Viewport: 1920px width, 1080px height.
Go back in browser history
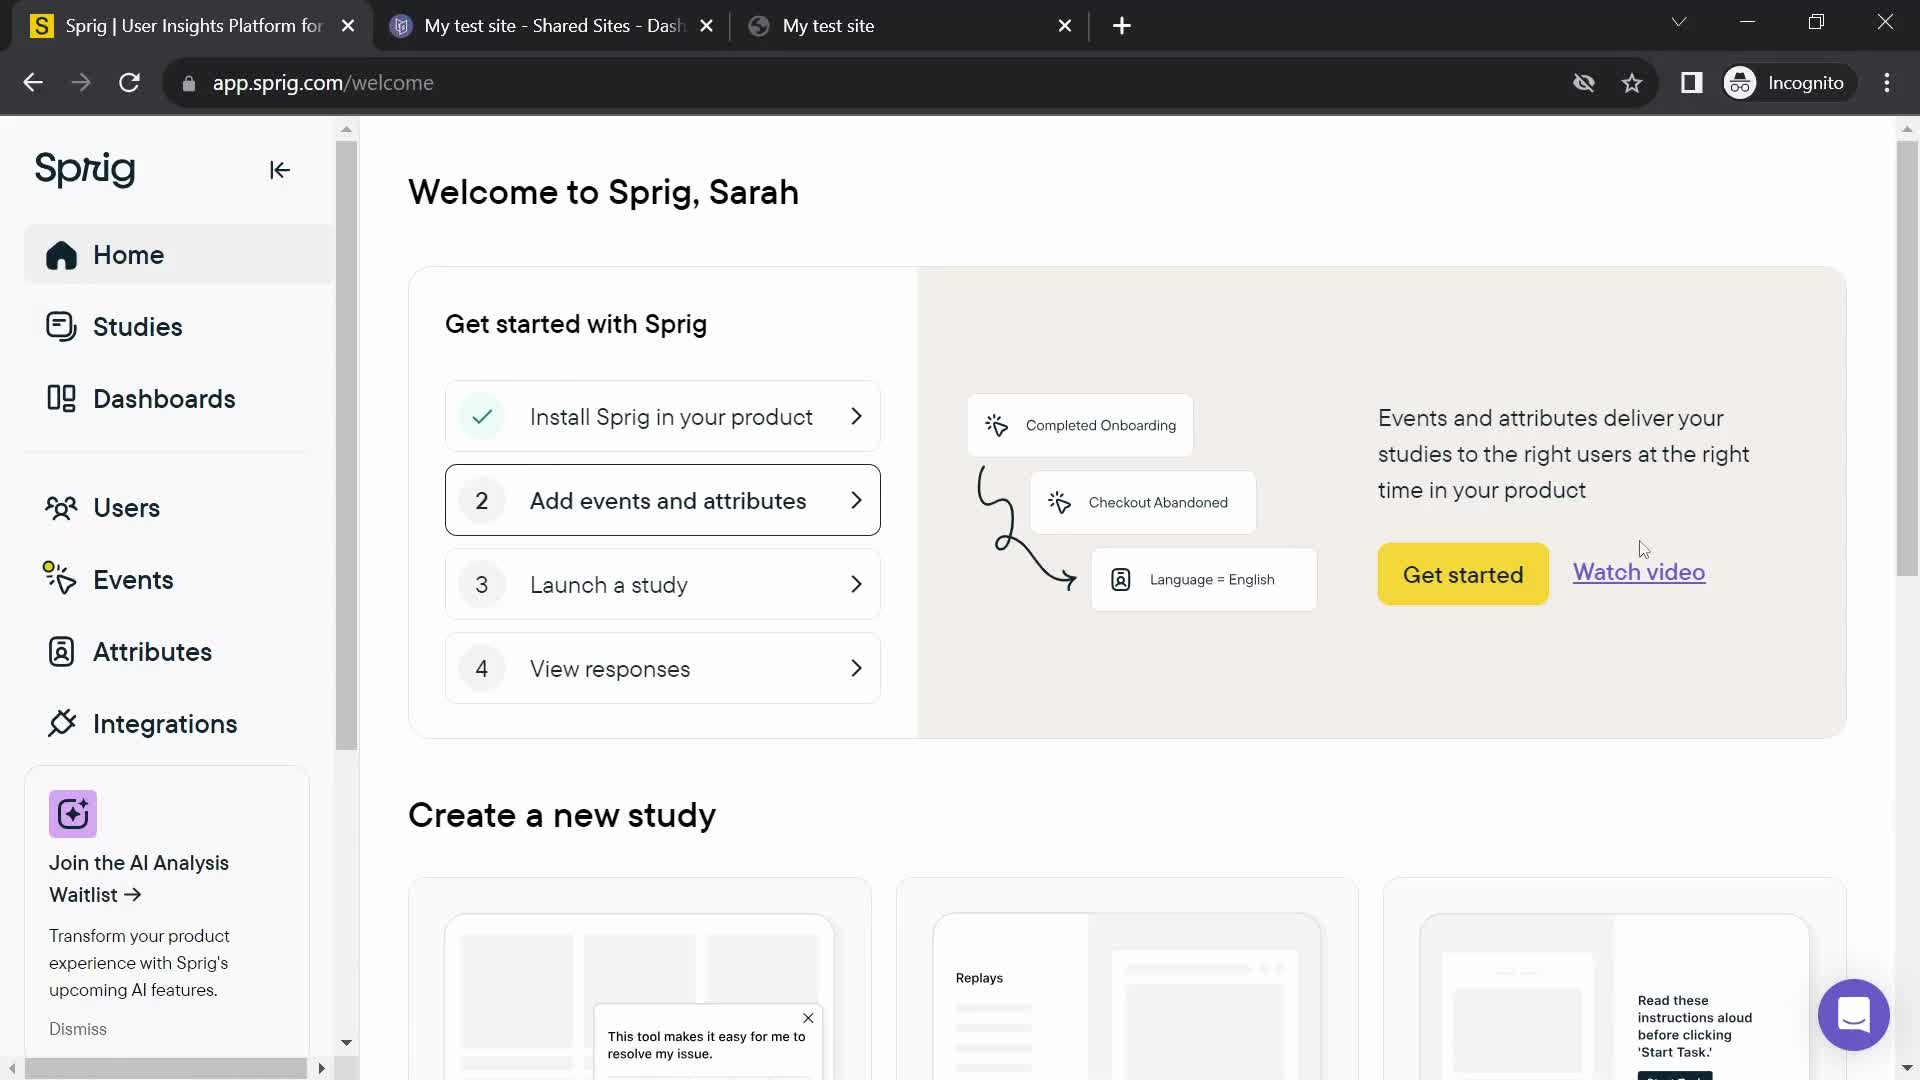click(33, 83)
